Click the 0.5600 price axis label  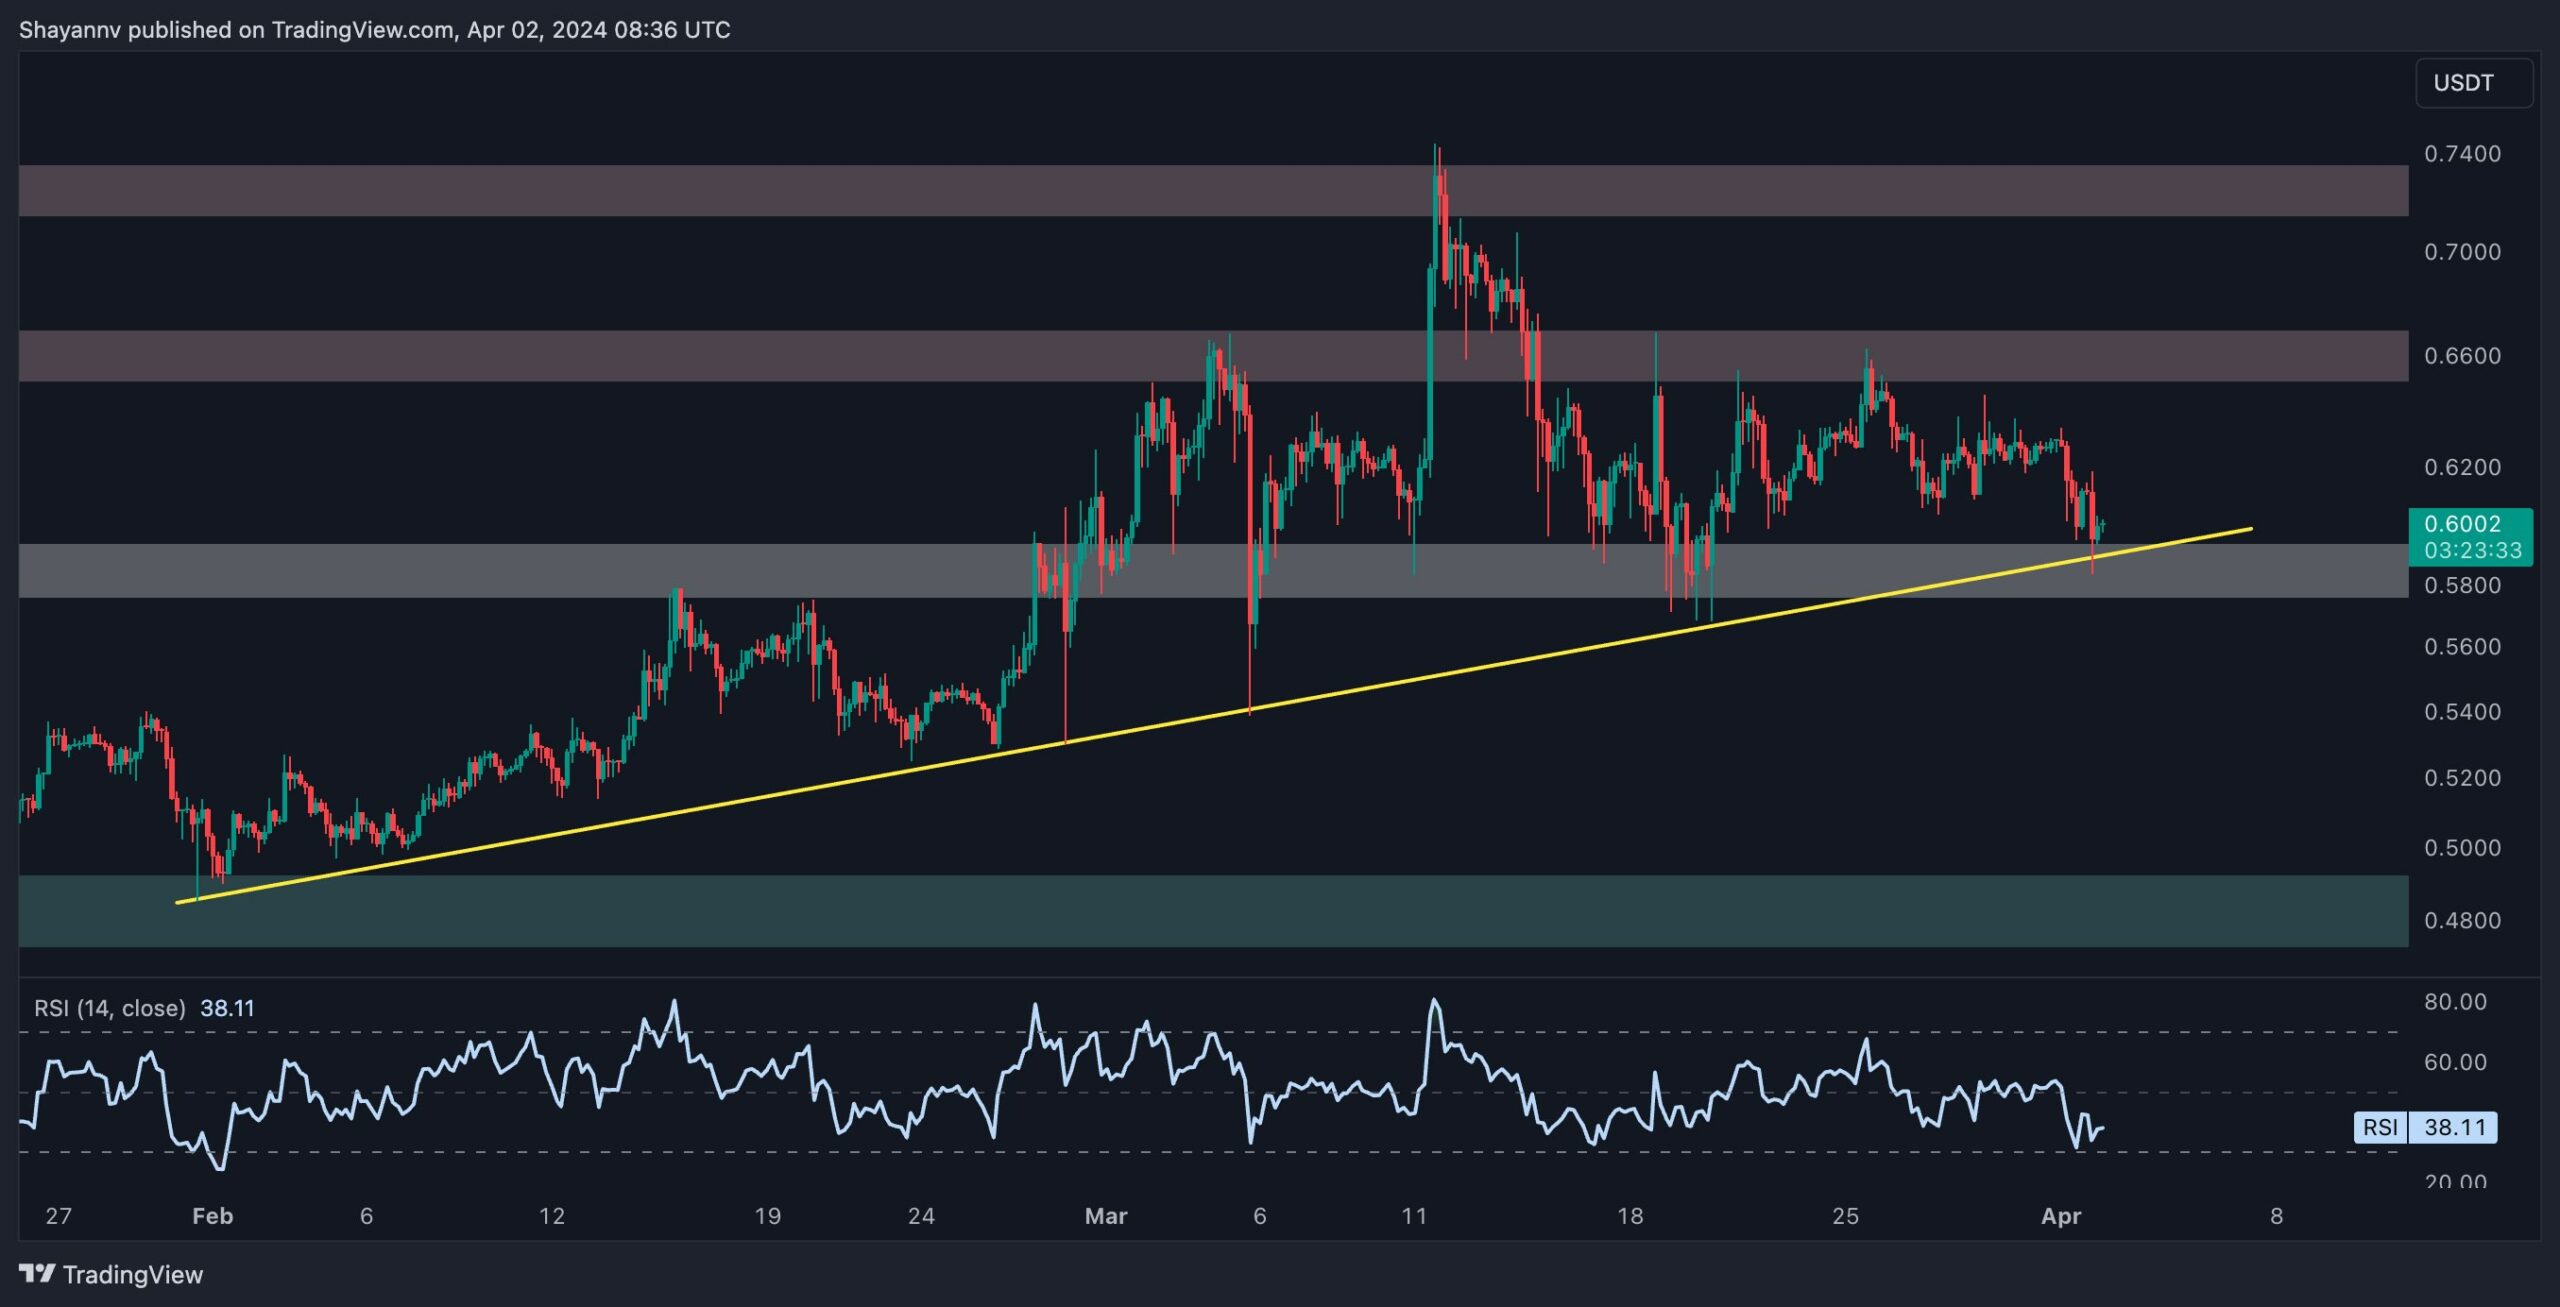click(x=2462, y=647)
